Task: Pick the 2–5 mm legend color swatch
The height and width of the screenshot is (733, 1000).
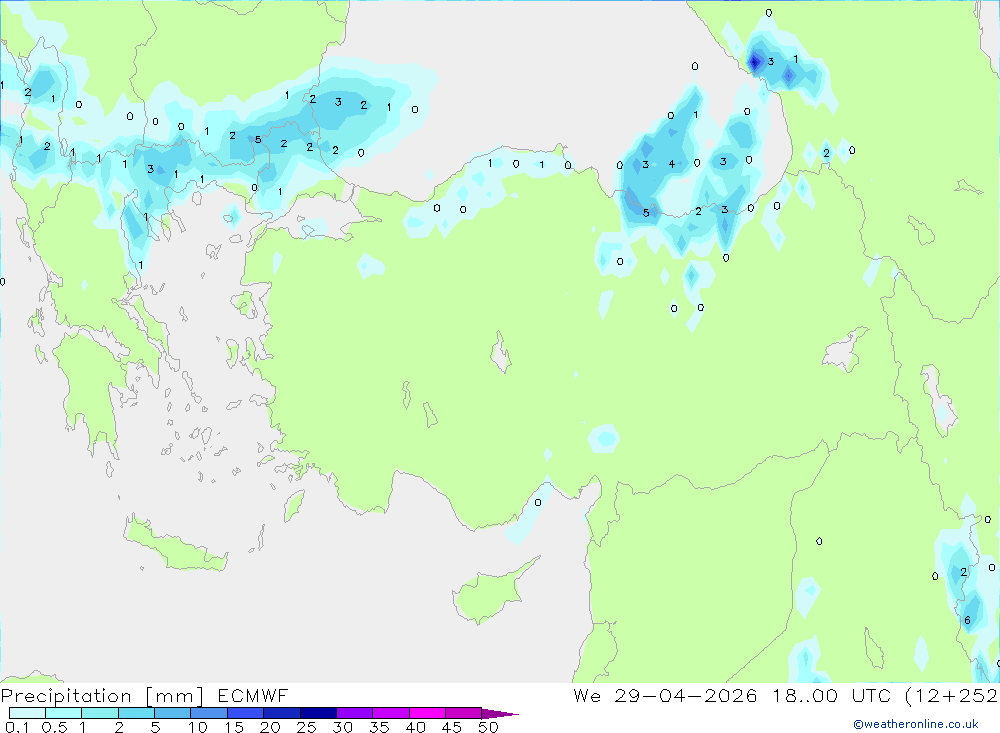Action: pos(136,713)
